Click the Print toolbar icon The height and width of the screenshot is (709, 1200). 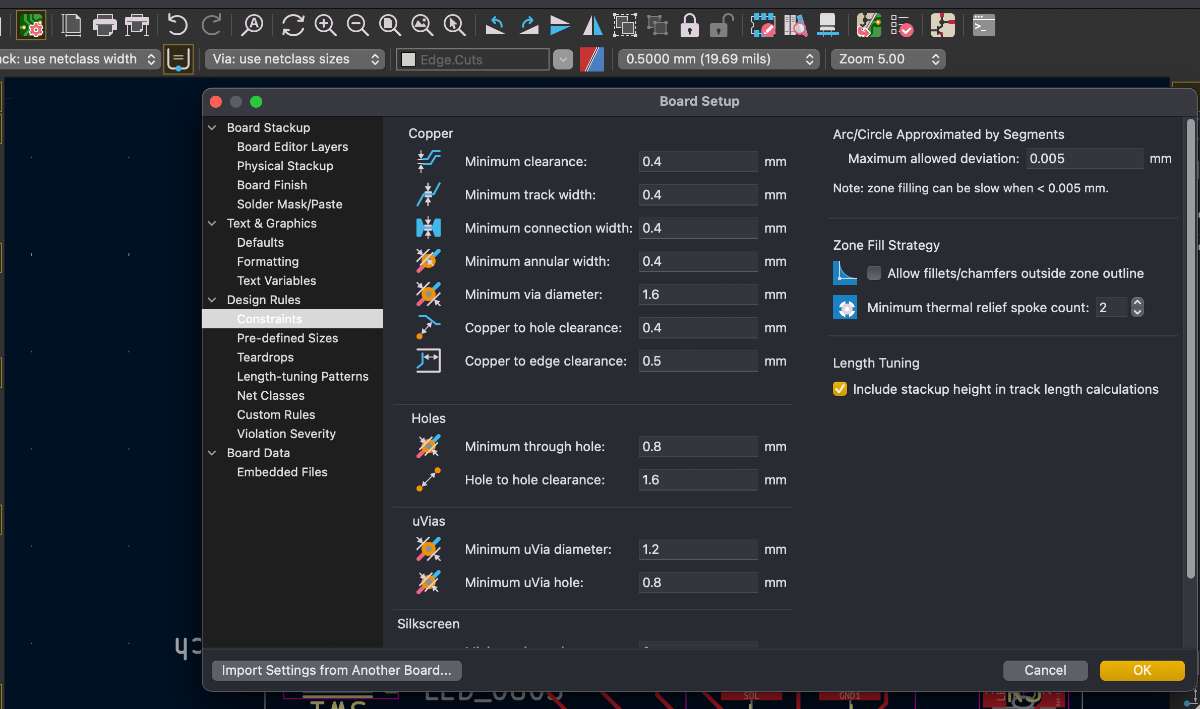click(x=104, y=24)
